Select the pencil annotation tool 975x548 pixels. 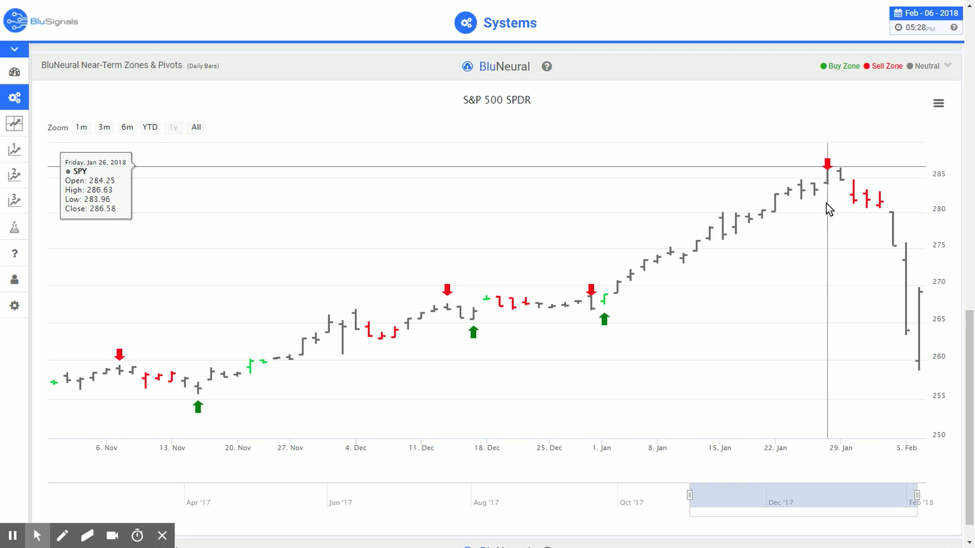[62, 536]
